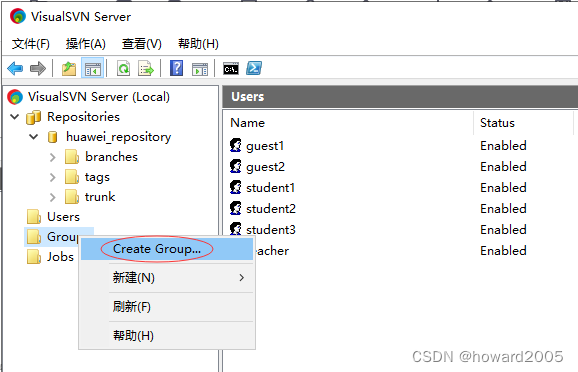Toggle the Show/Hide Action Pane icon
The image size is (578, 372).
200,69
